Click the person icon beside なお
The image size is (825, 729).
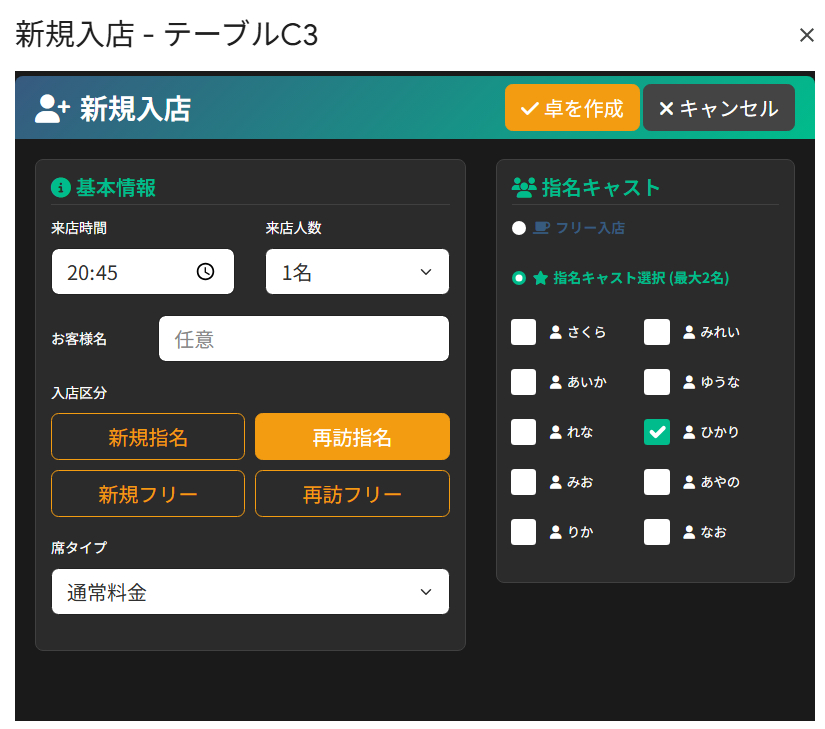click(x=689, y=532)
